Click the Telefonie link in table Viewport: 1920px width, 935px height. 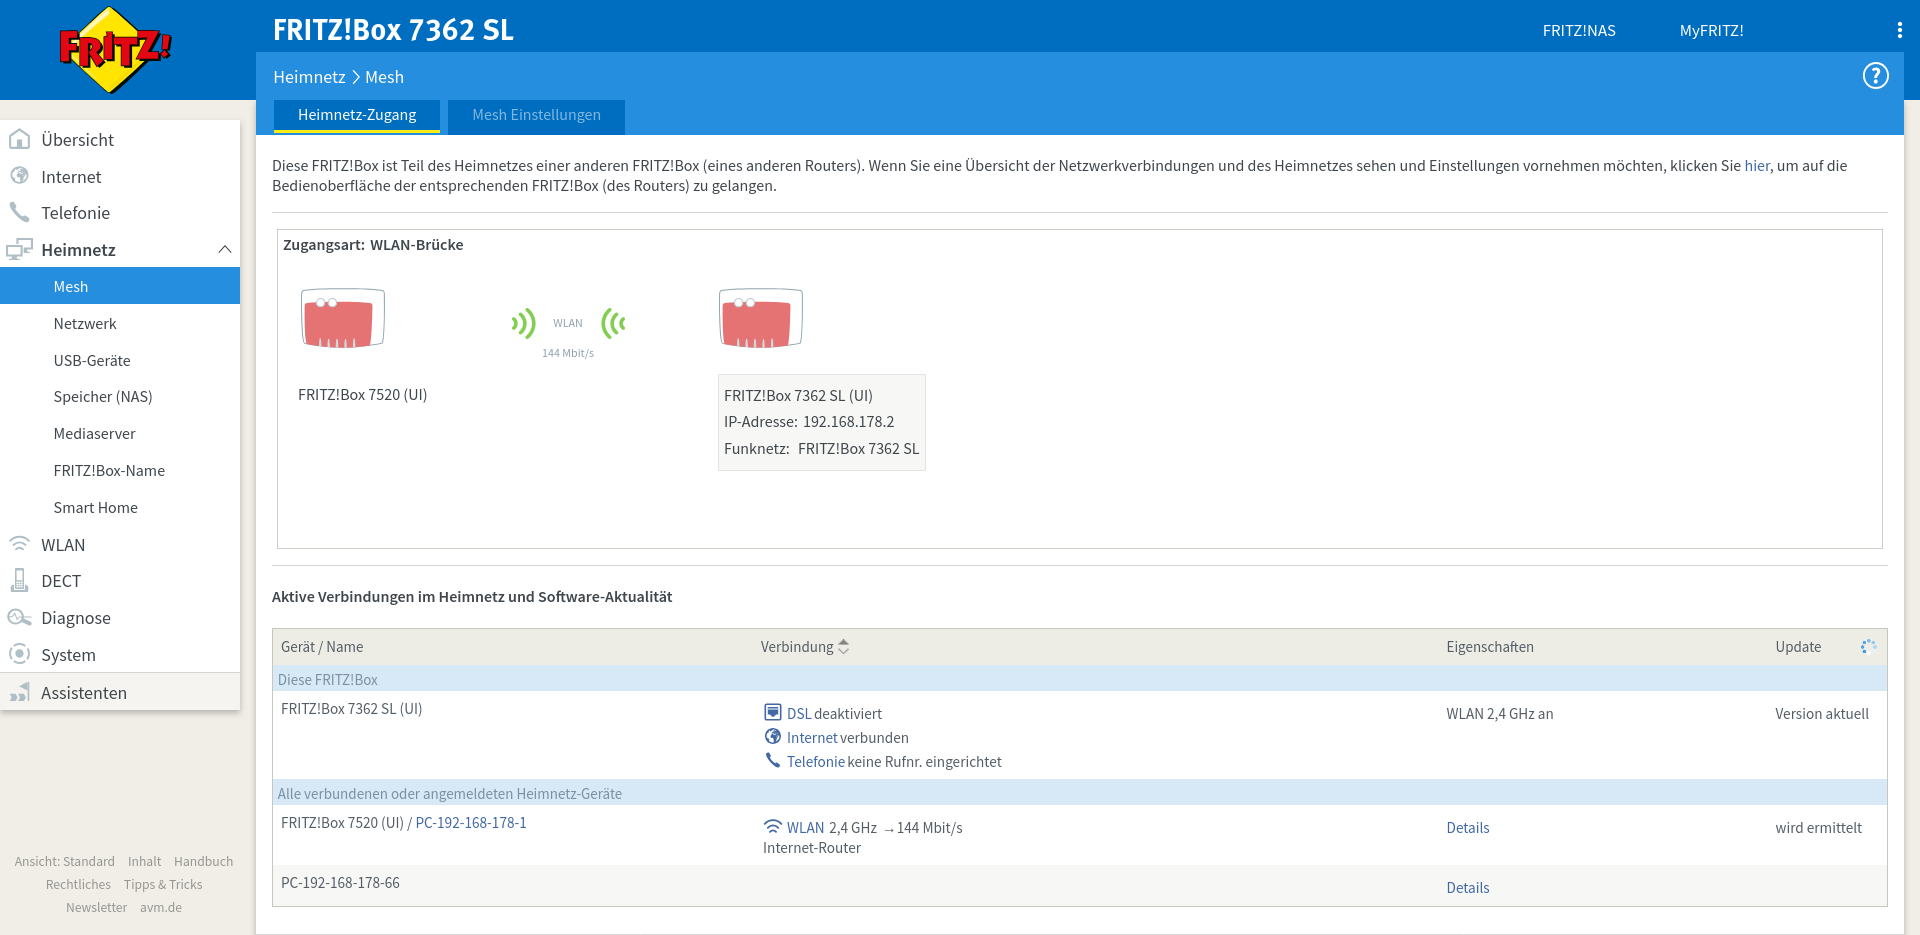coord(816,761)
